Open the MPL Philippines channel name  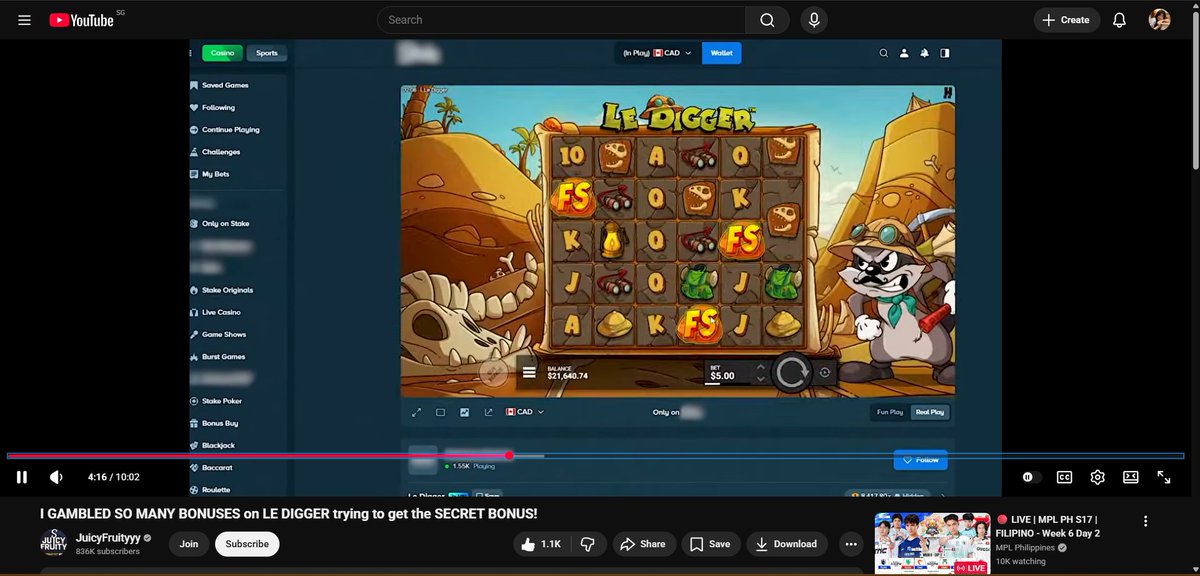click(x=1024, y=548)
